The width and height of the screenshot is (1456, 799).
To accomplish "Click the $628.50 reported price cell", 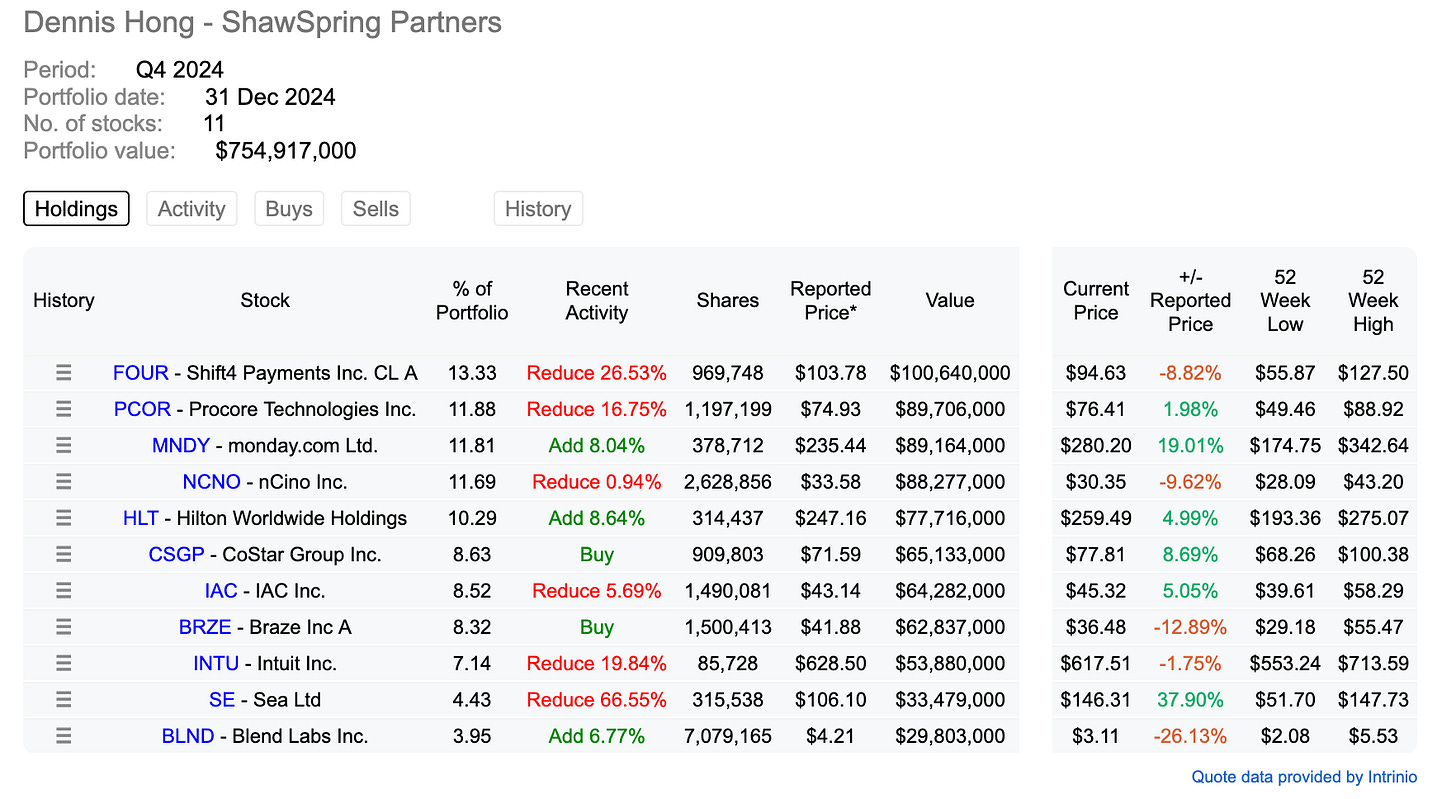I will tap(831, 664).
